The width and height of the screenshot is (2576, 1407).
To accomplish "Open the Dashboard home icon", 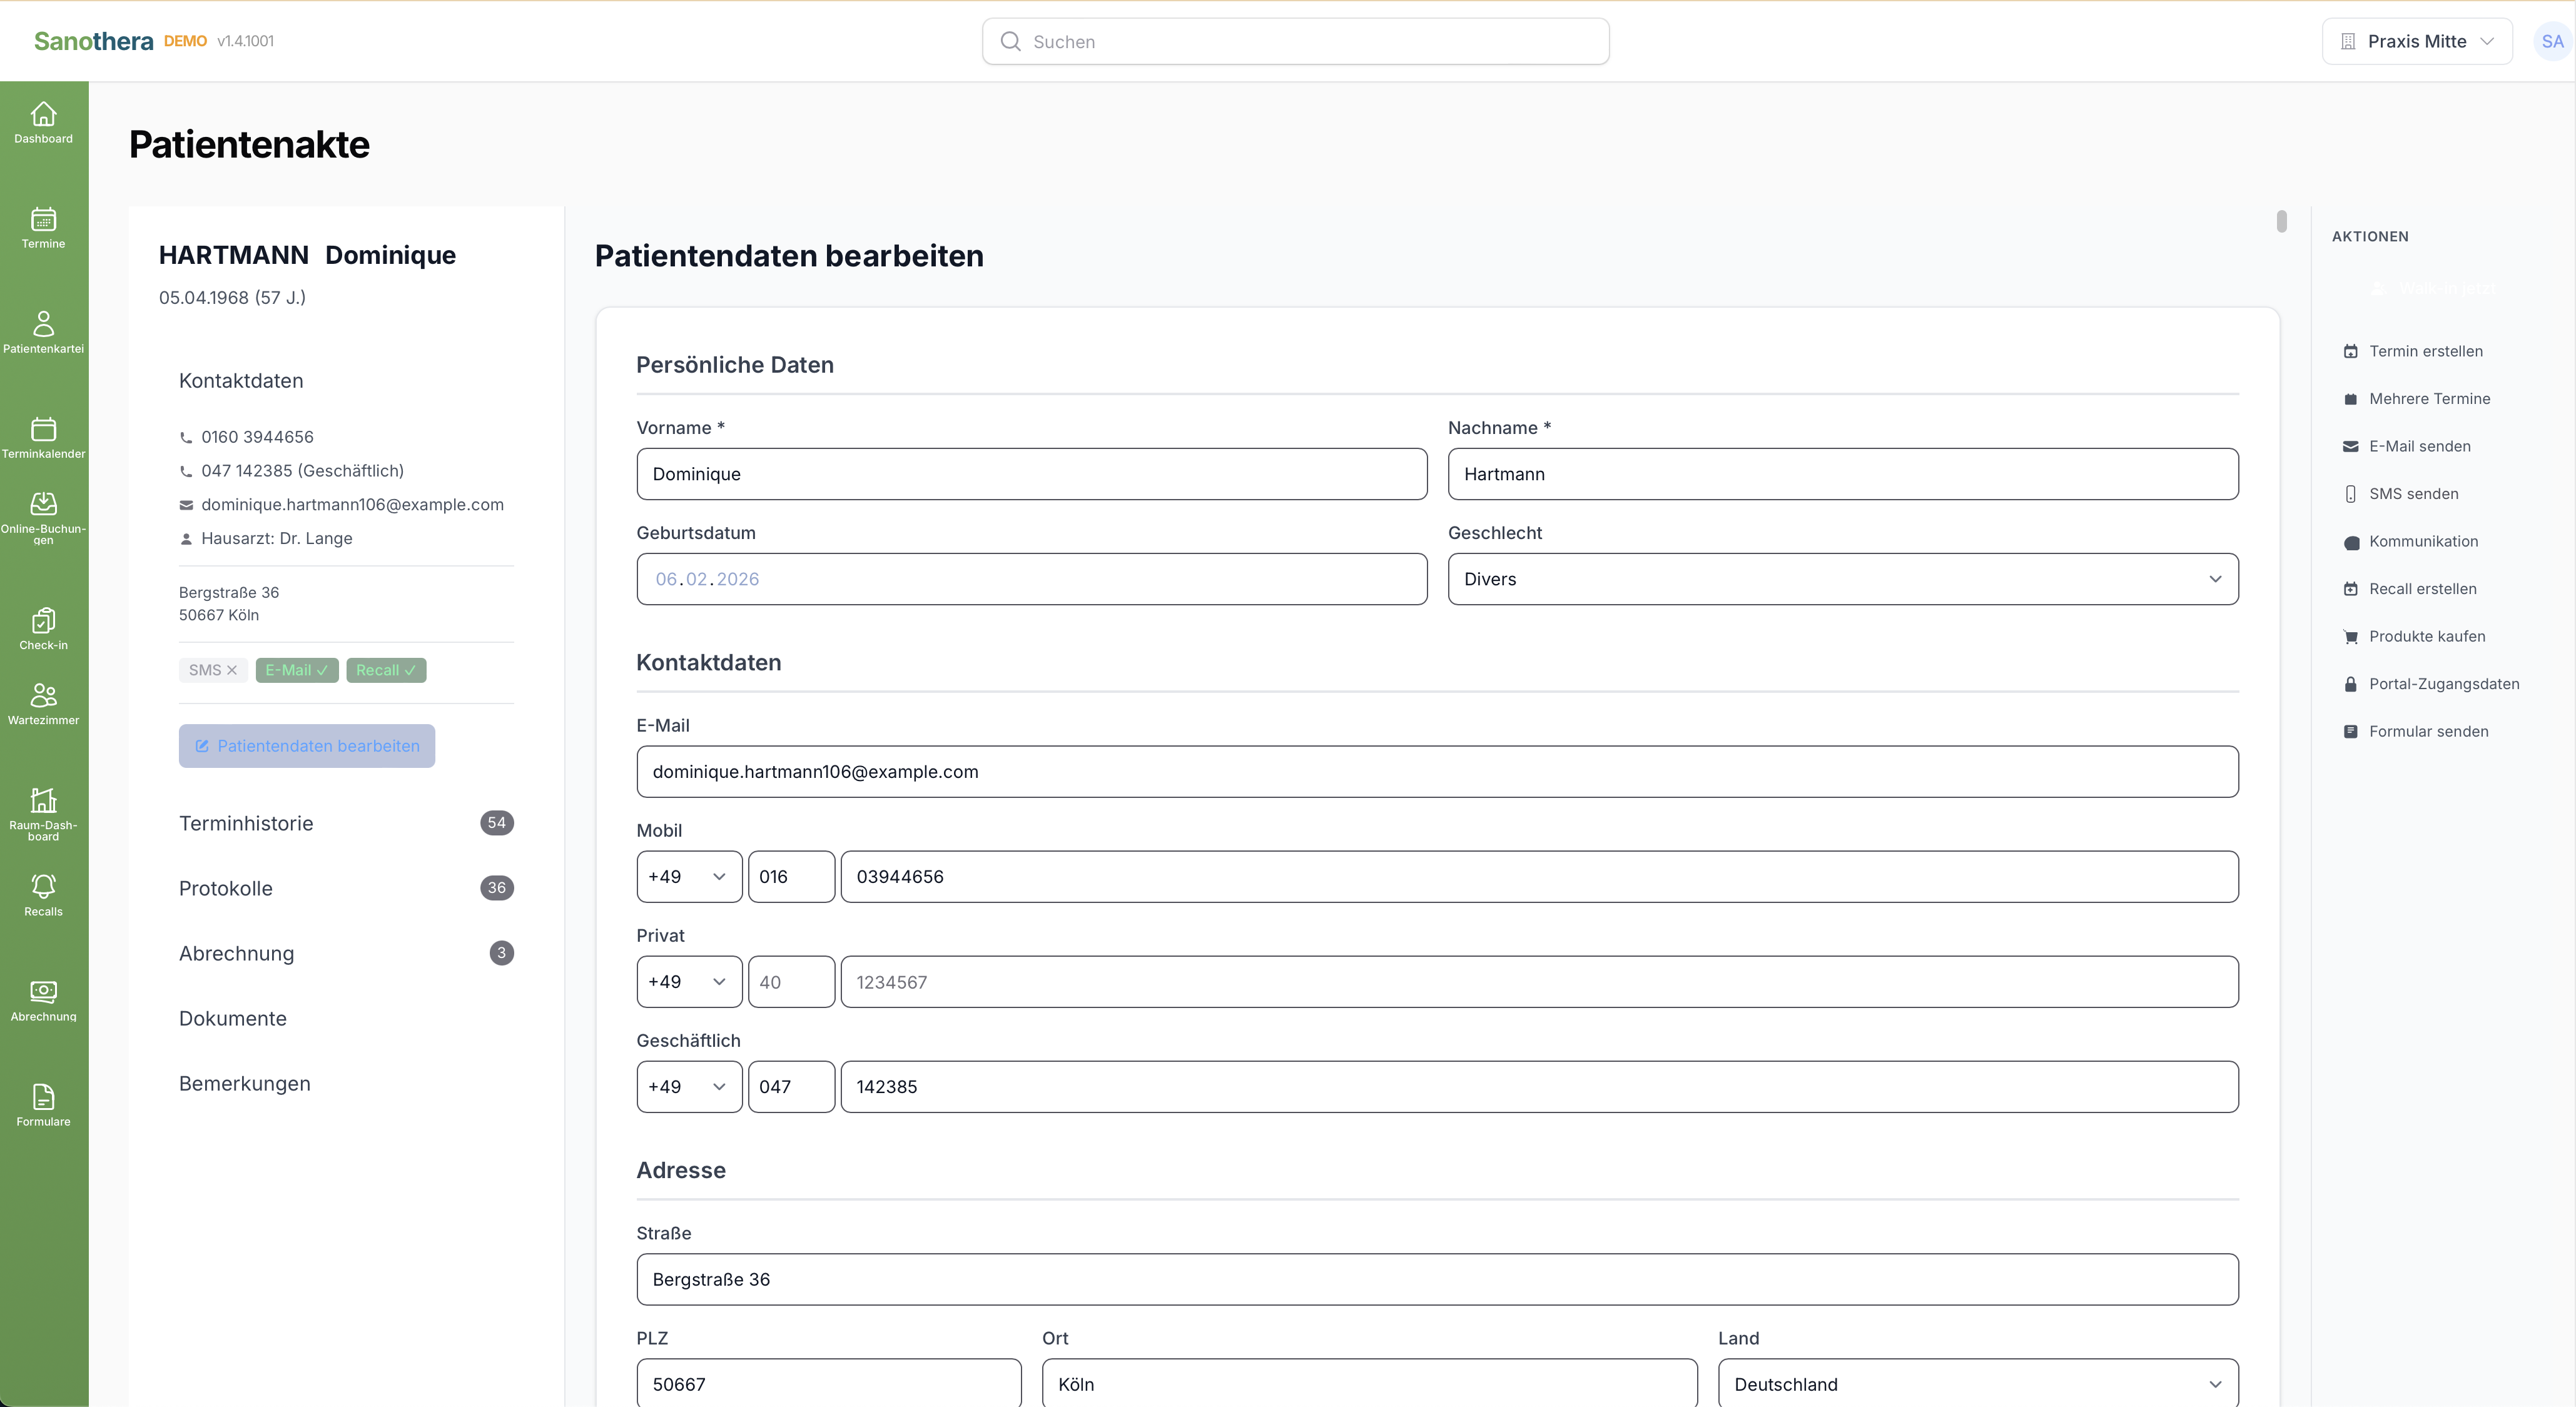I will coord(43,123).
